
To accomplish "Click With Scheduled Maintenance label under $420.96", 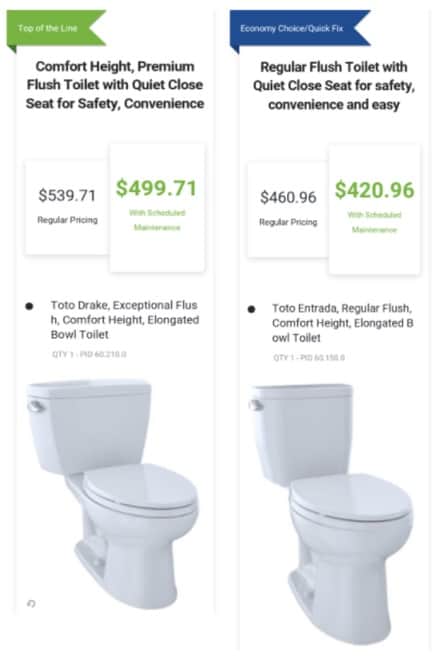I will [x=374, y=222].
